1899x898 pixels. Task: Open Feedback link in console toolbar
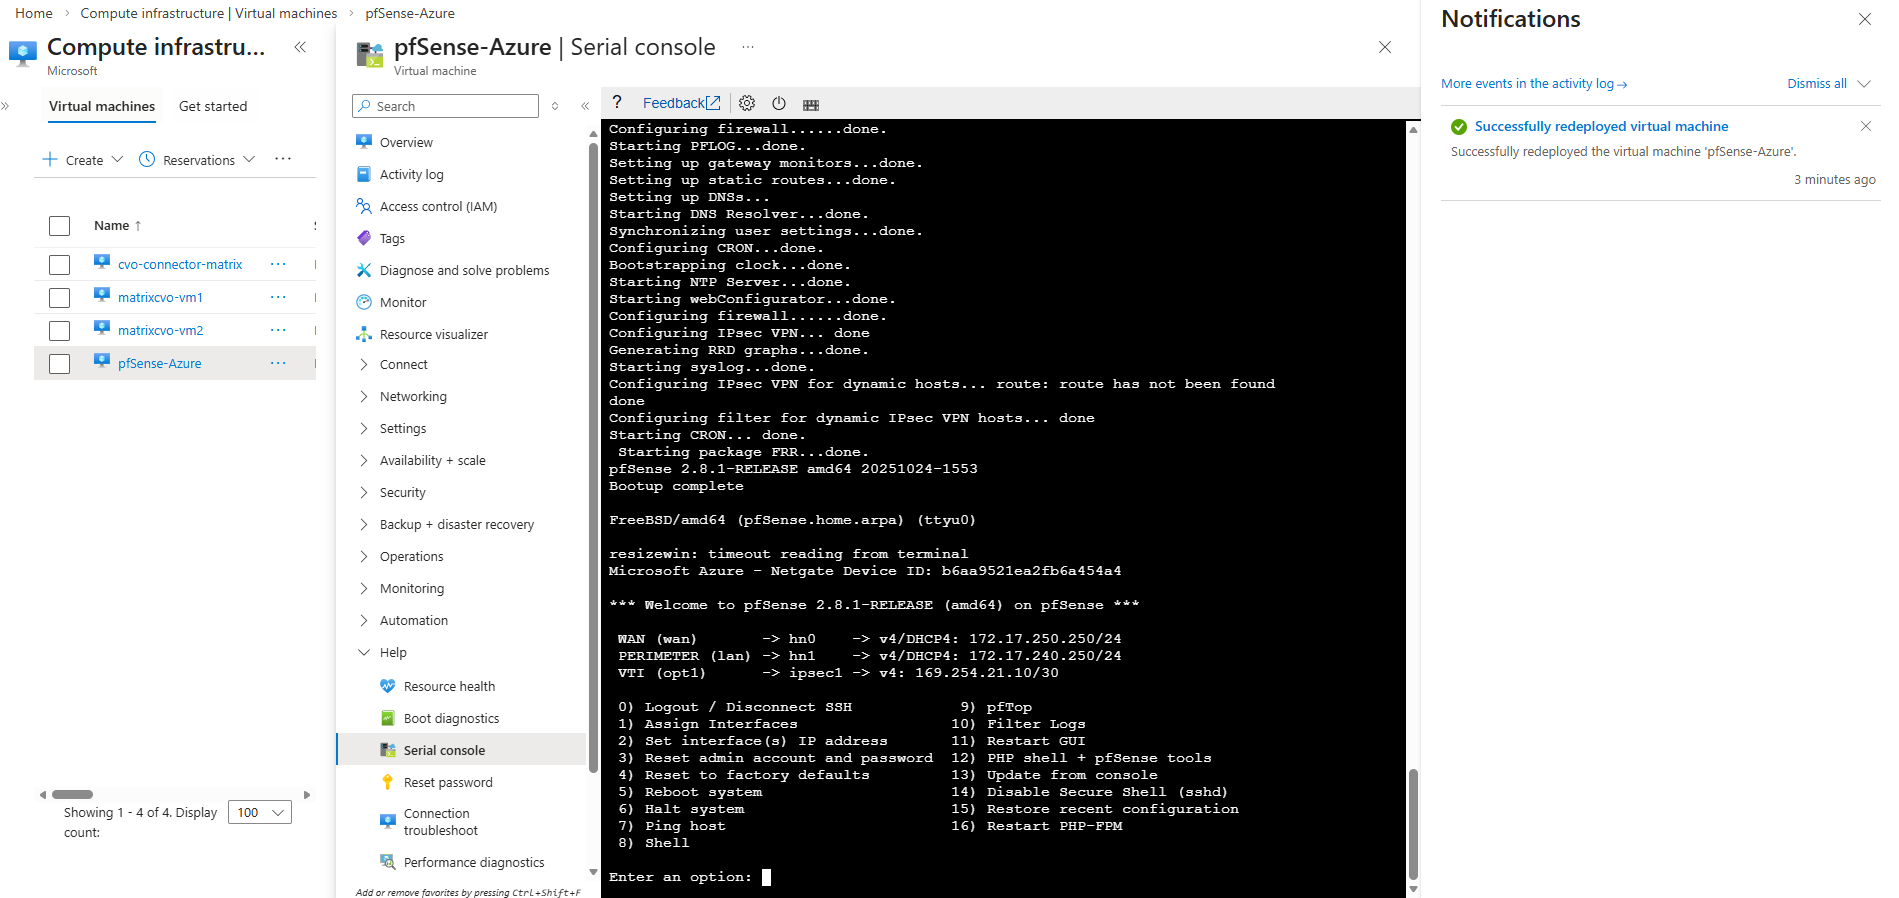(x=681, y=103)
